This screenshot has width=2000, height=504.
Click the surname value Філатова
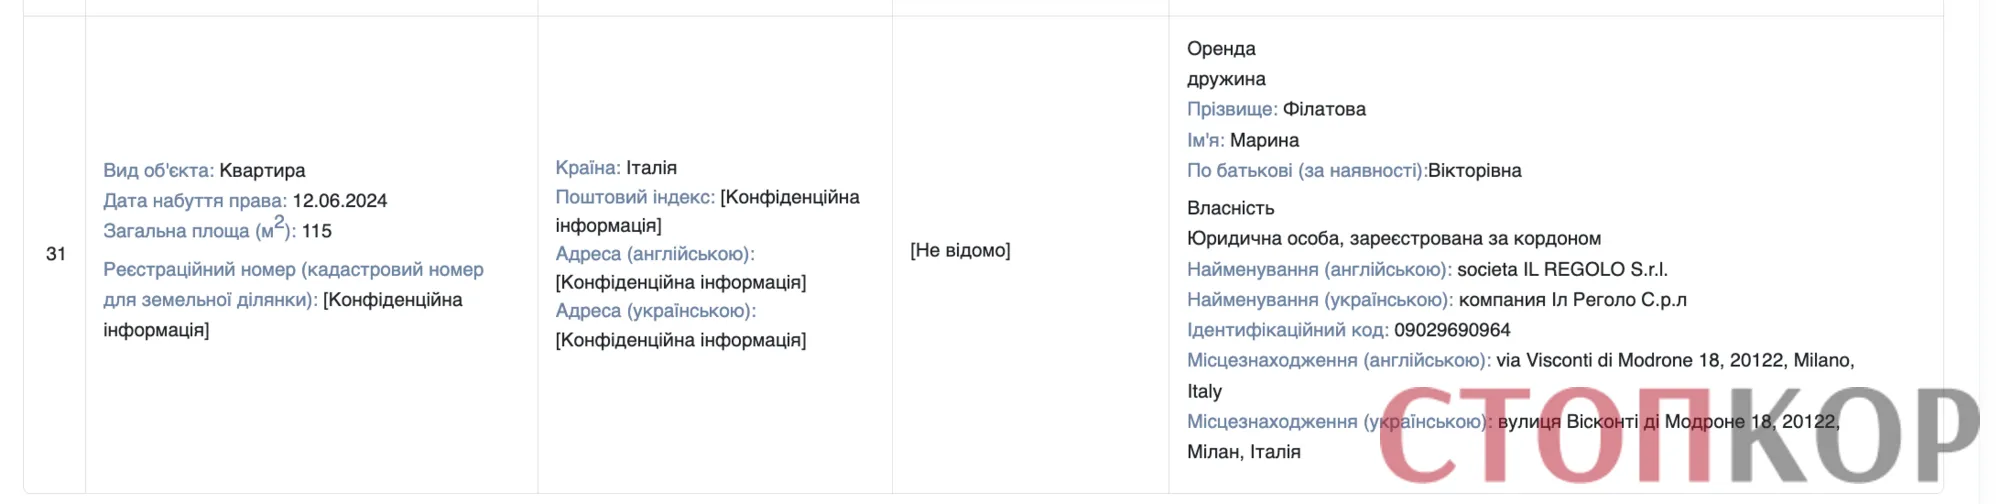coord(1324,109)
